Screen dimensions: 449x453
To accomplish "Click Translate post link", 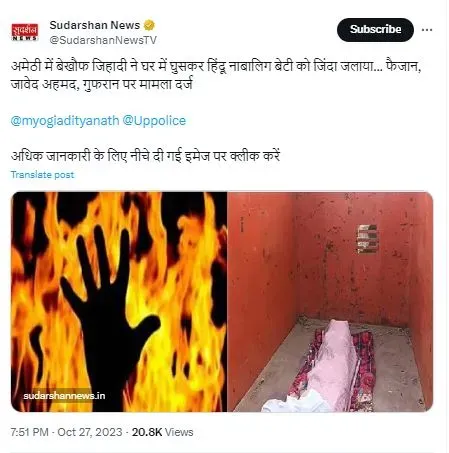I will 42,175.
